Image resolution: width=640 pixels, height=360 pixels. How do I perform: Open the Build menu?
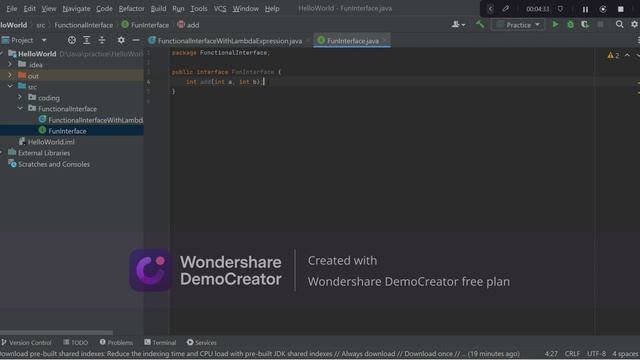pyautogui.click(x=158, y=9)
